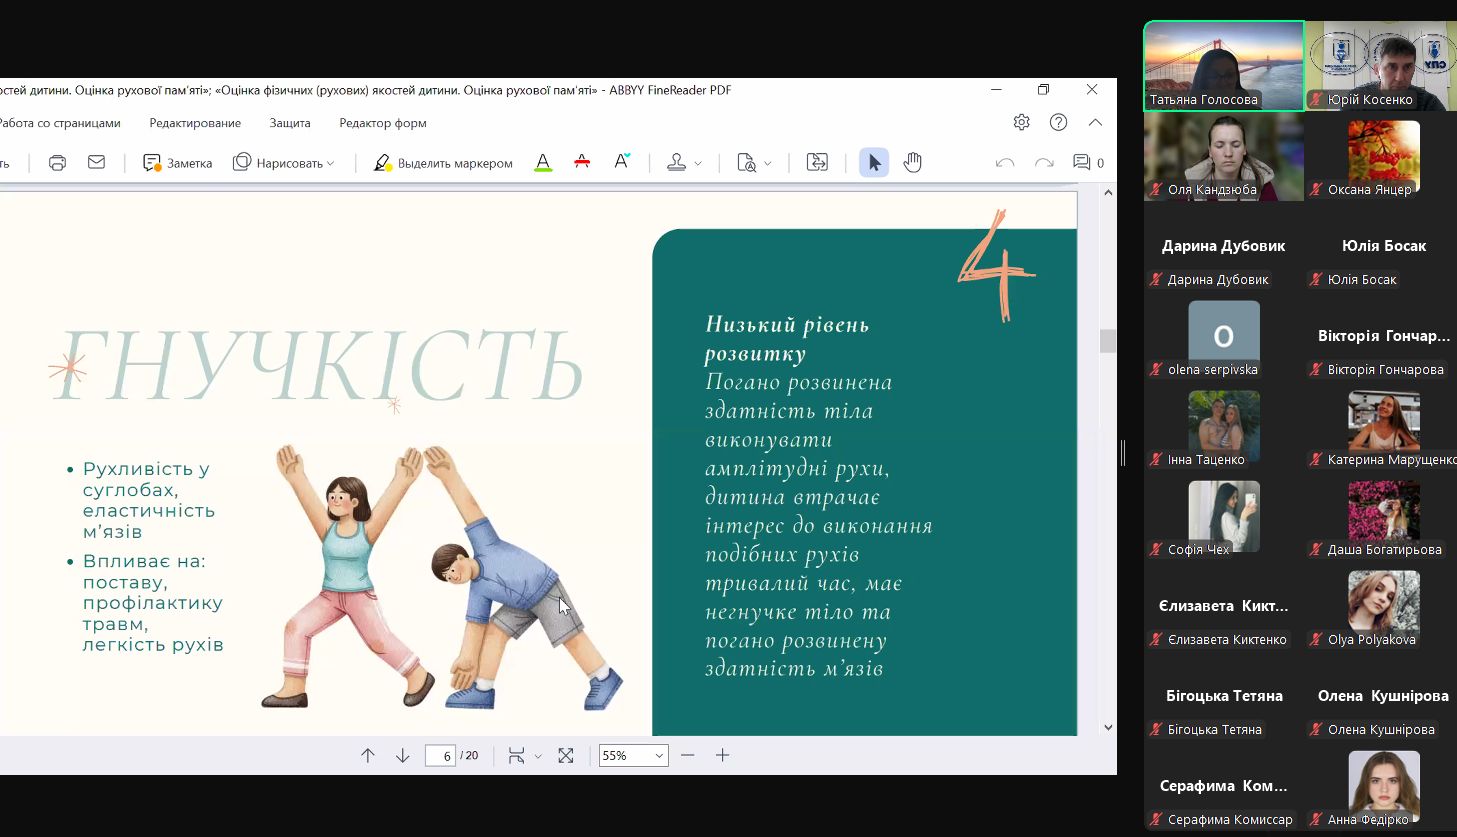The width and height of the screenshot is (1457, 837).
Task: Open the zoom level 55% dropdown
Action: click(659, 756)
